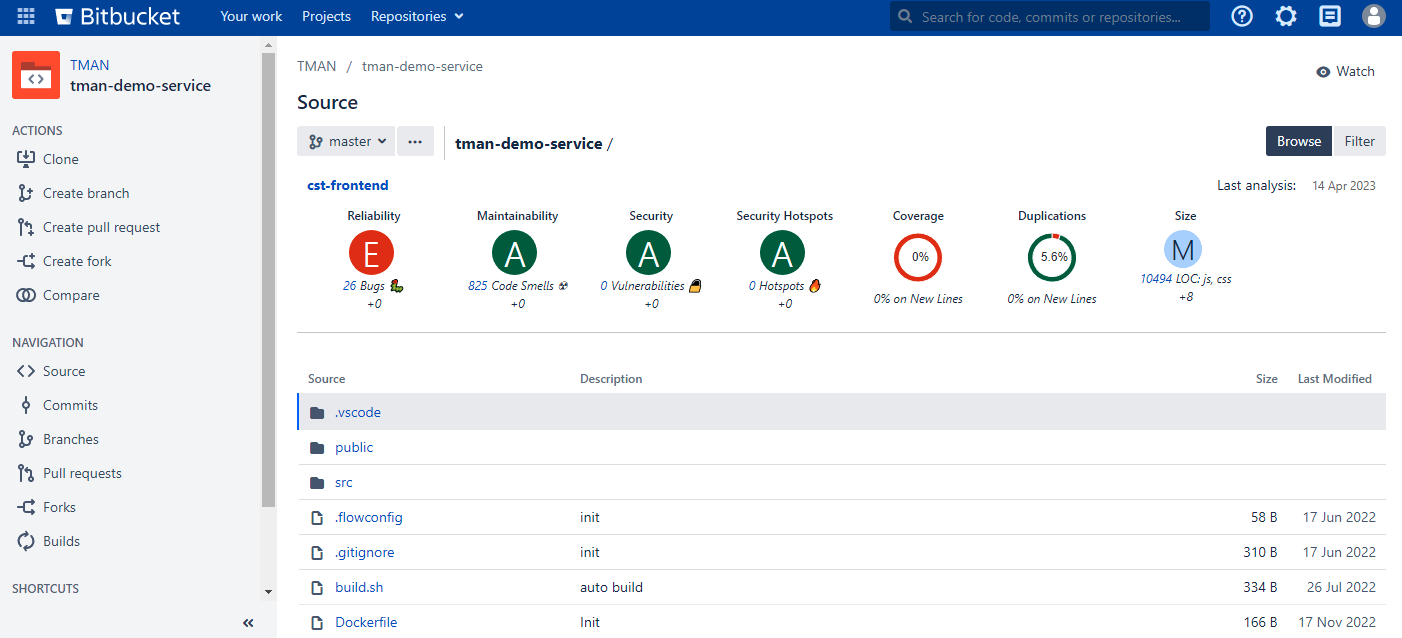The image size is (1402, 638).
Task: Open the Dockerfile file link
Action: 366,623
